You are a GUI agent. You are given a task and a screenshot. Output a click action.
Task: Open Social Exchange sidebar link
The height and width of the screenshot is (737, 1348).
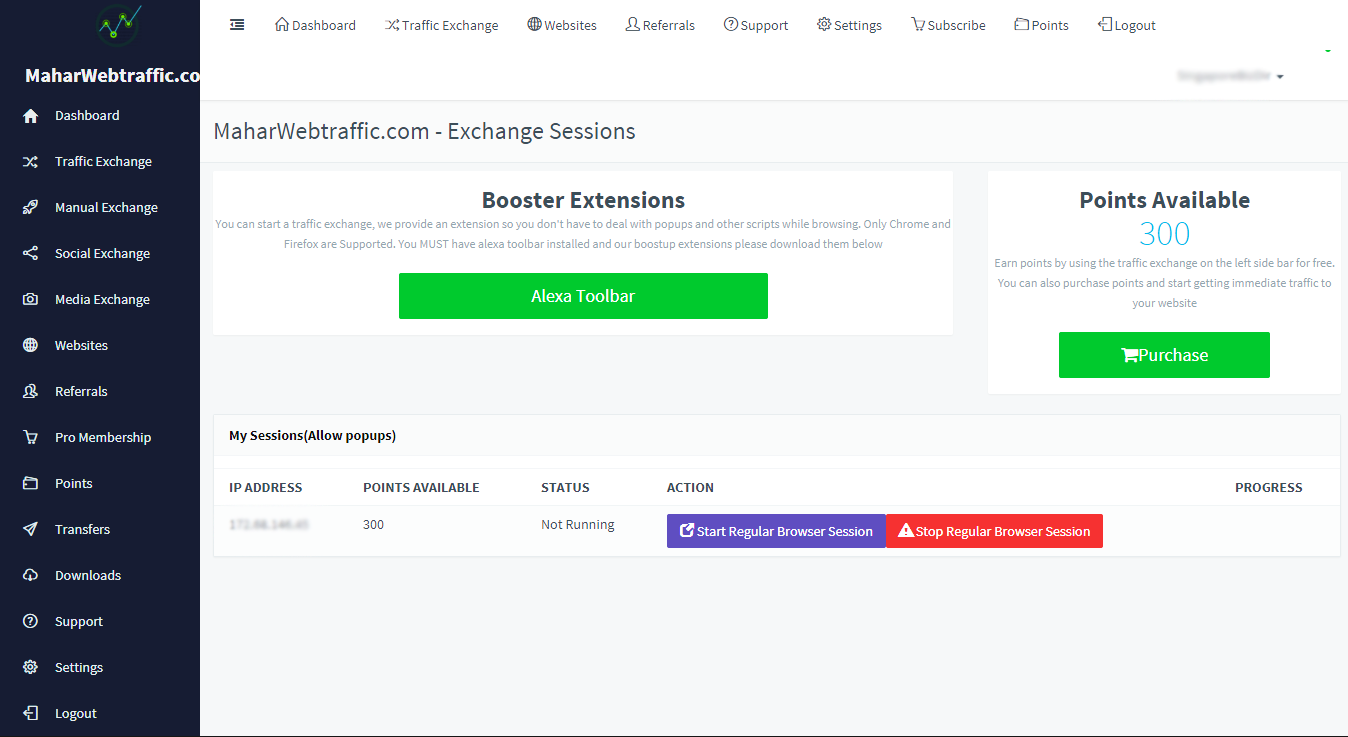click(102, 254)
